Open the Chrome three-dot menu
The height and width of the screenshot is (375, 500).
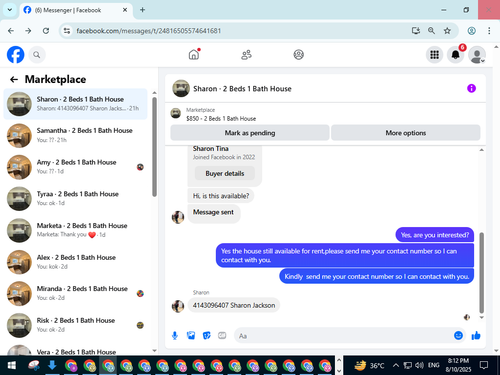489,31
